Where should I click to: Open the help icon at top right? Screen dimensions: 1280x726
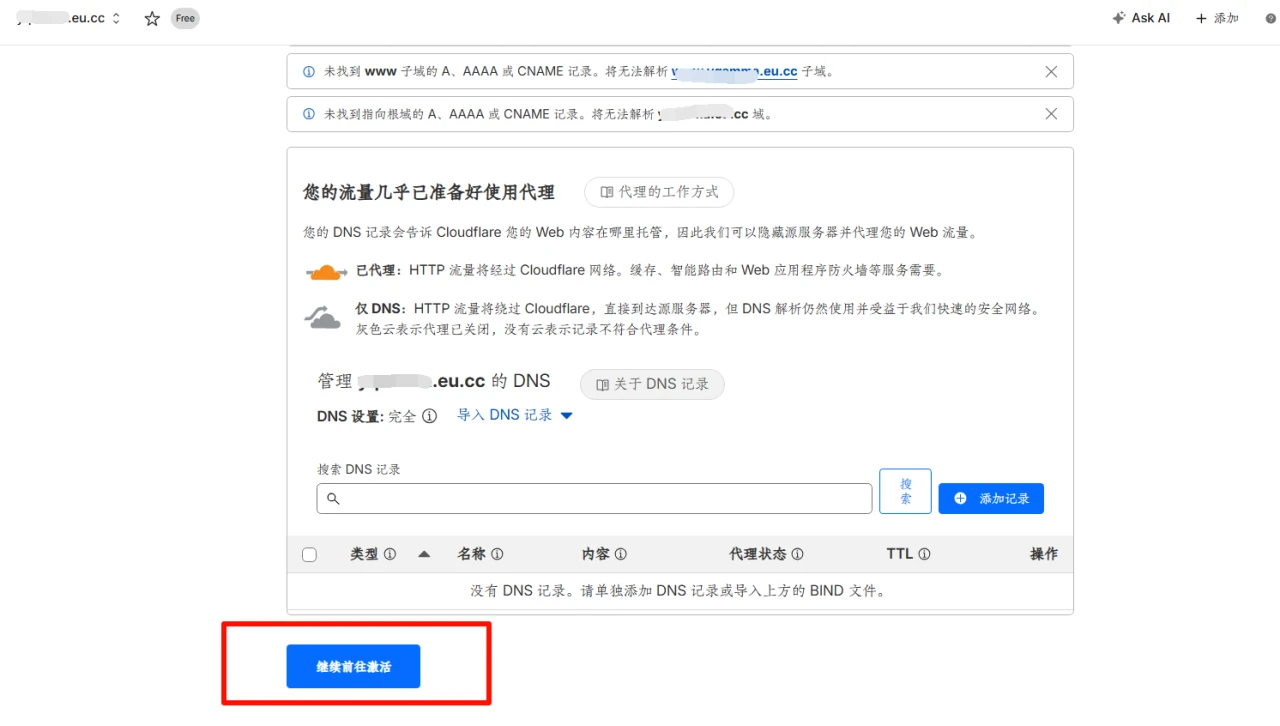(1271, 18)
